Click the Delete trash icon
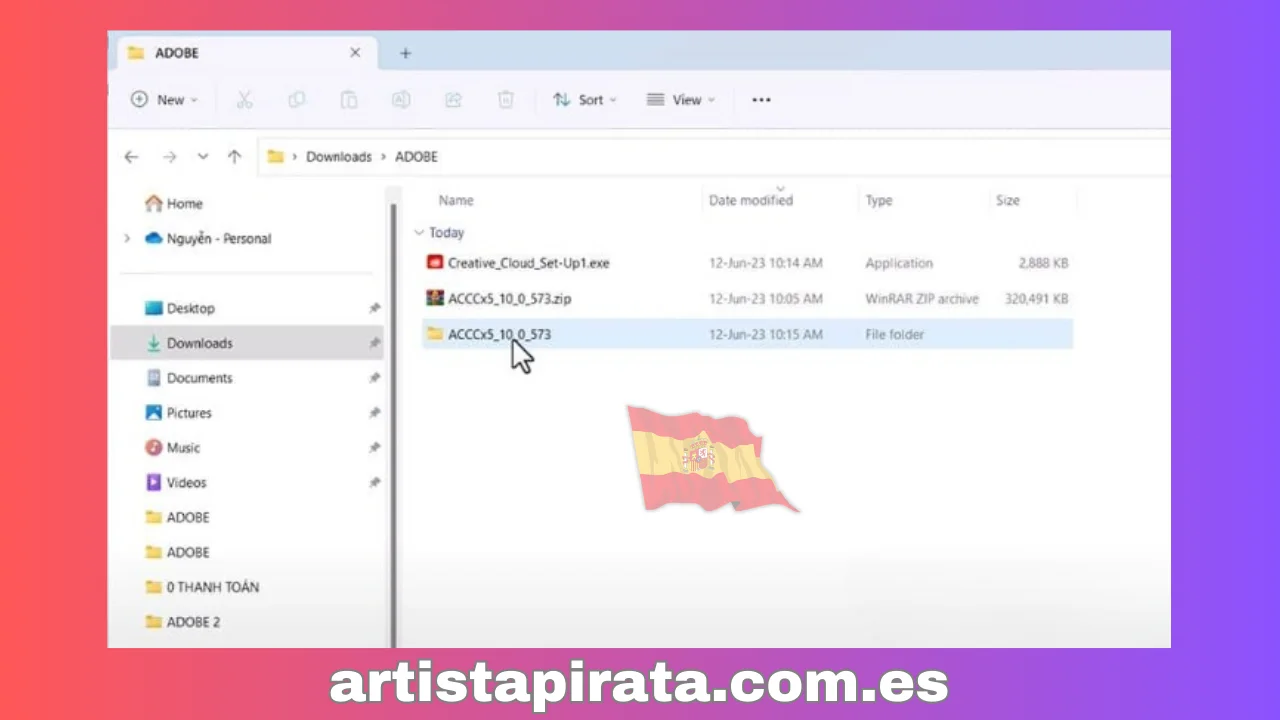The image size is (1280, 720). (506, 100)
